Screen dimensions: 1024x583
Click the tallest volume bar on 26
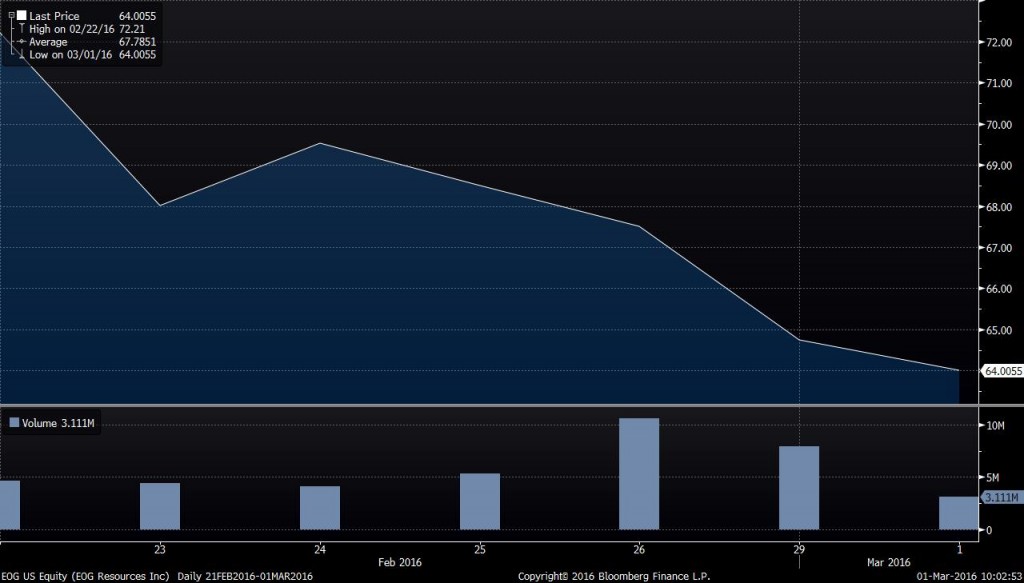(639, 473)
